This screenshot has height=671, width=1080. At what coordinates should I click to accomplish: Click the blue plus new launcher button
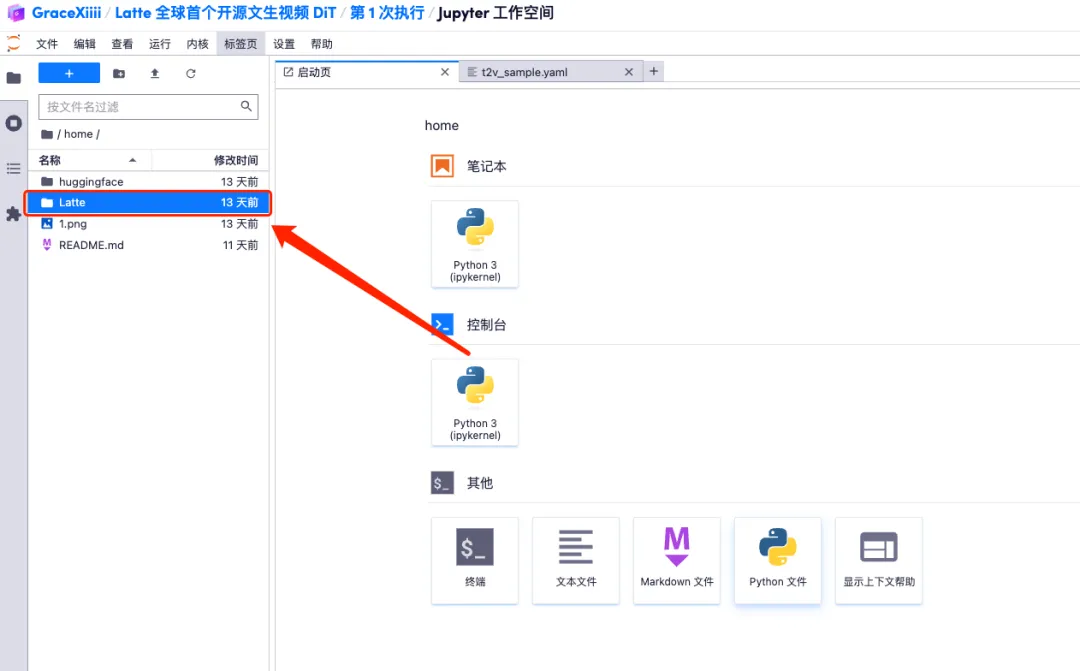pos(69,73)
